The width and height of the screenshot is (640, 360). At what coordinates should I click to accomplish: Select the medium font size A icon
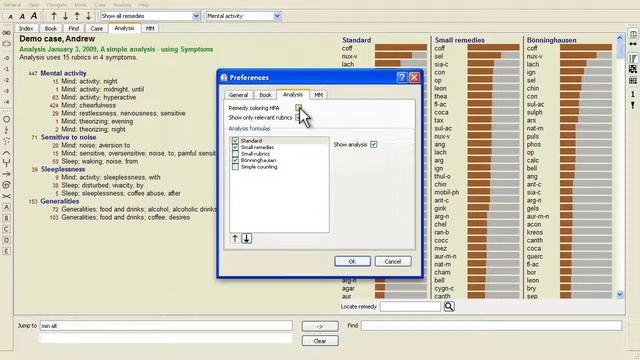point(22,16)
